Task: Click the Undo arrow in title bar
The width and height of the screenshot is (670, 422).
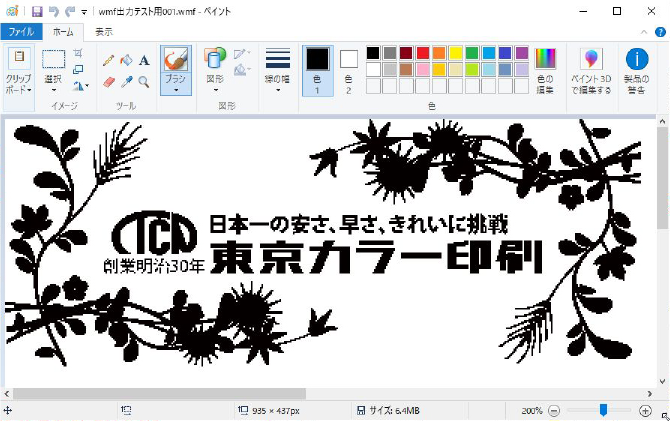Action: tap(54, 12)
